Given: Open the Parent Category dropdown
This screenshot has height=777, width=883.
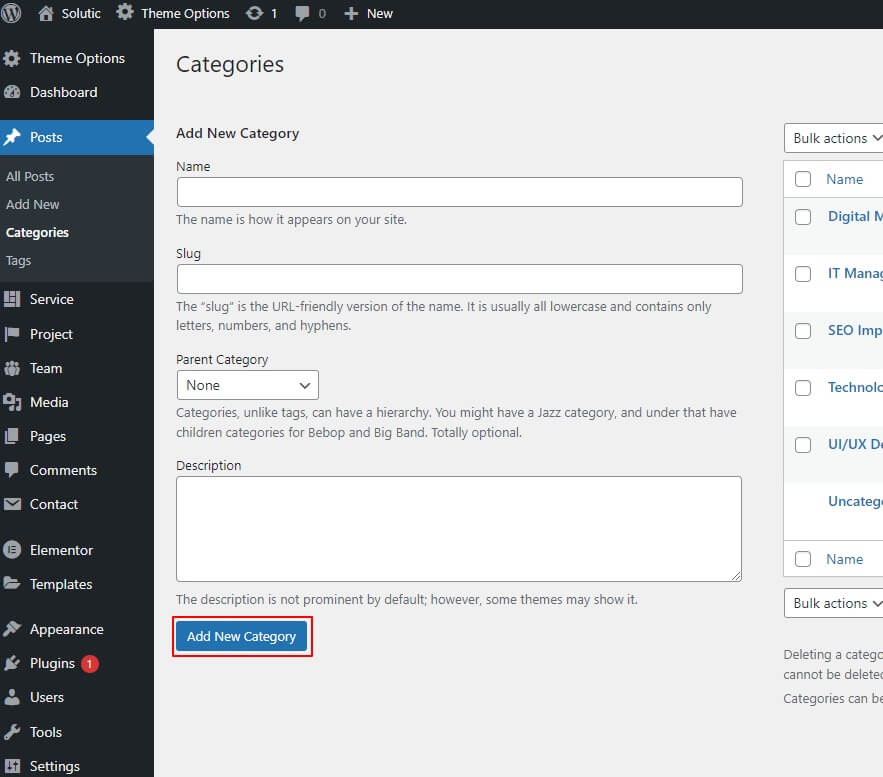Looking at the screenshot, I should click(x=247, y=385).
